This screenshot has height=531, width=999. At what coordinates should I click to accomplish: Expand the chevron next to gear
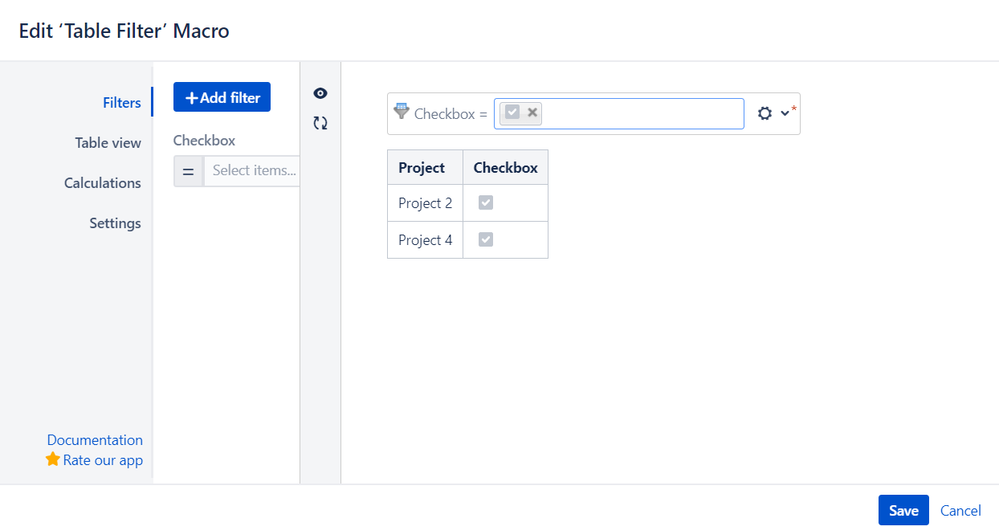(784, 113)
